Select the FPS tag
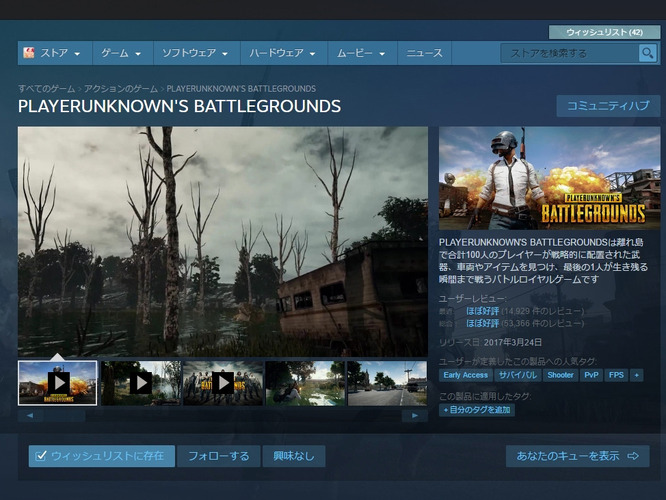 tap(616, 375)
